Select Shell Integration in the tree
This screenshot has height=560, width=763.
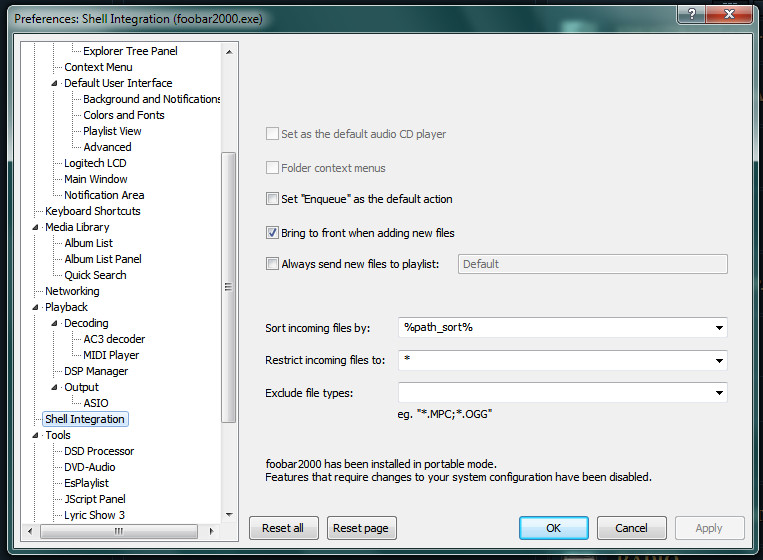pos(85,419)
